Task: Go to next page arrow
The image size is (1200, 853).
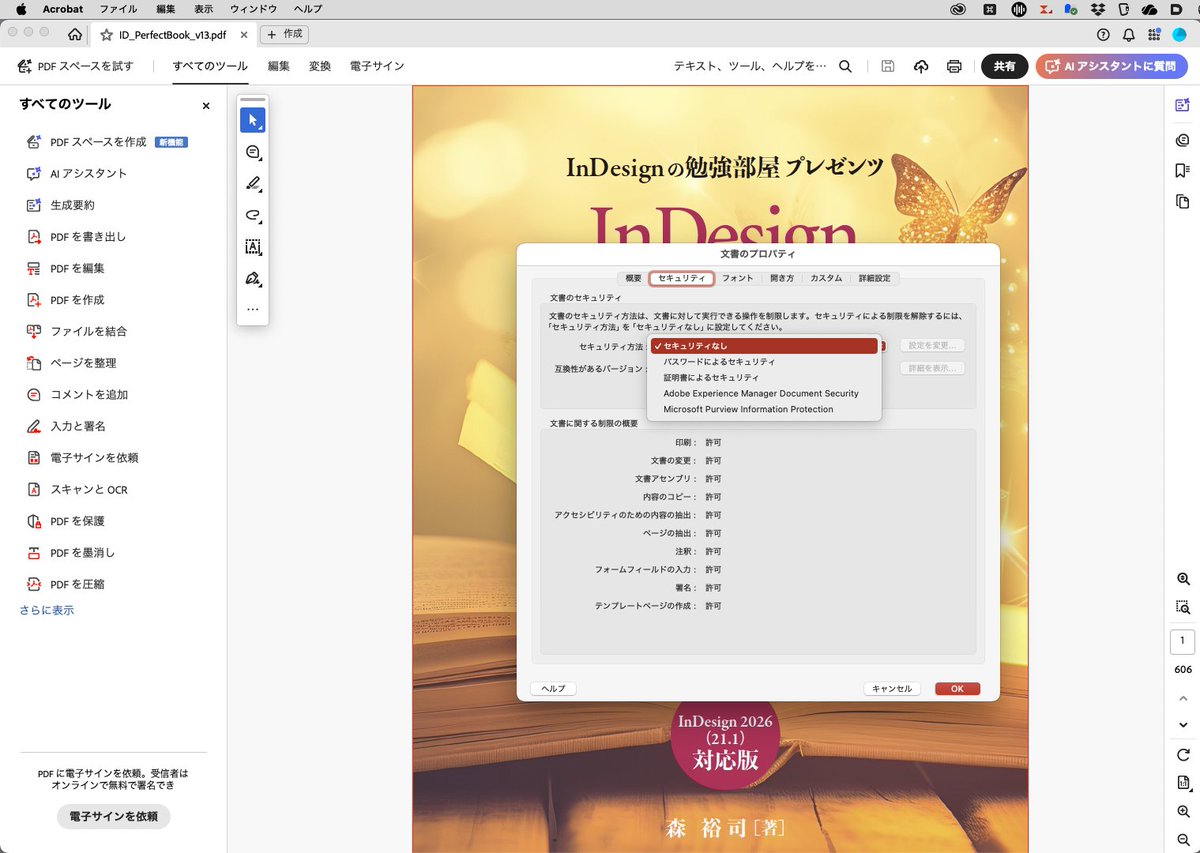Action: pos(1183,725)
